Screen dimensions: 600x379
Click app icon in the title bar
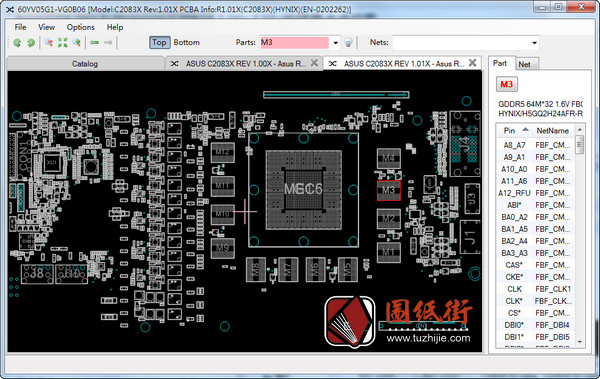(10, 9)
